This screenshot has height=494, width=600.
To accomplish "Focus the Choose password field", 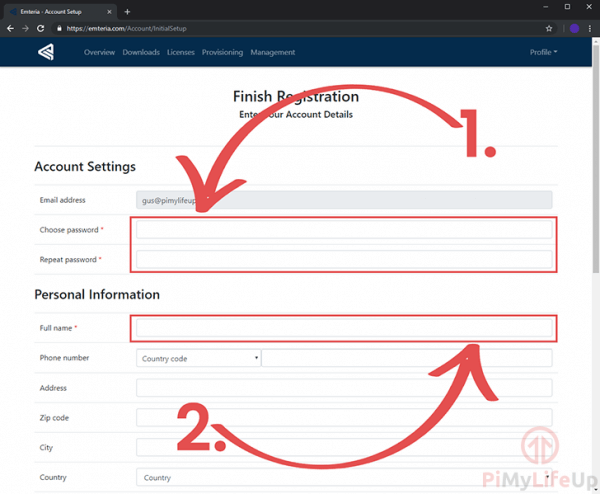I will 343,230.
